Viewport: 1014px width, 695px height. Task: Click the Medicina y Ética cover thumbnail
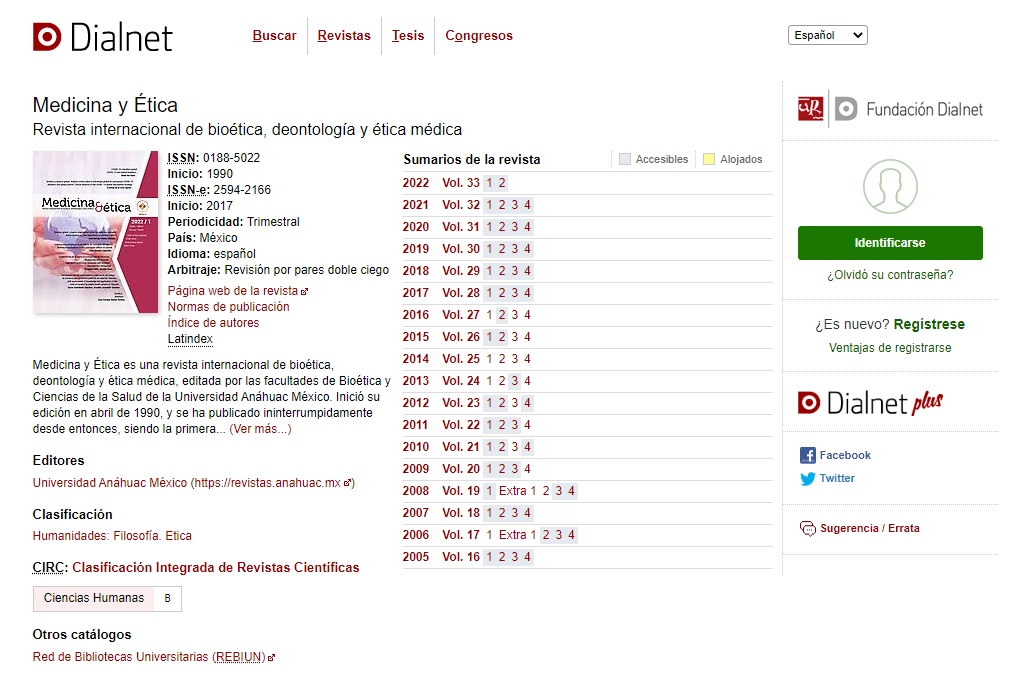[96, 231]
